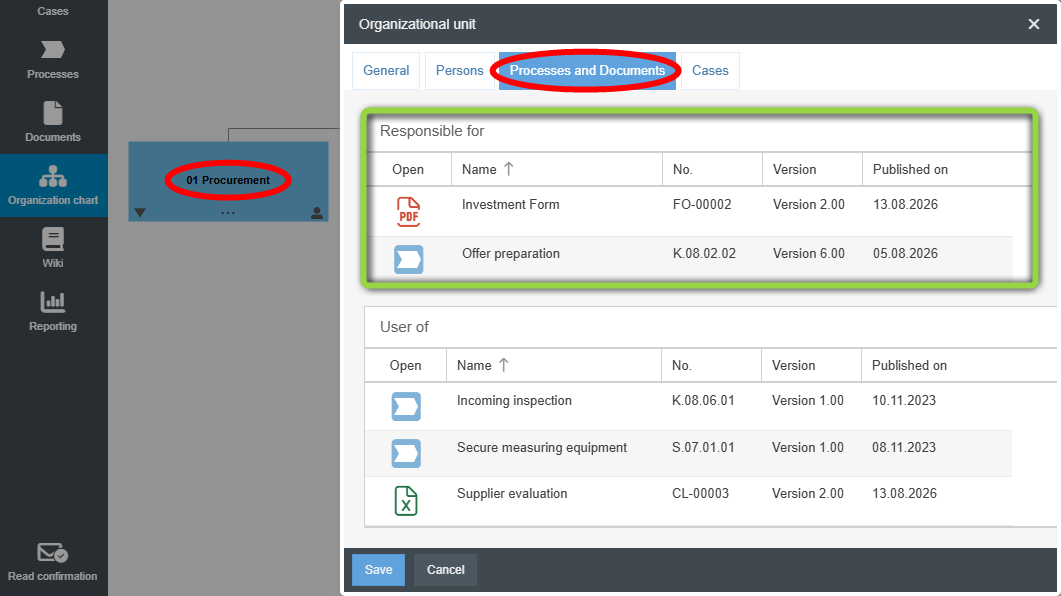The image size is (1061, 596).
Task: Click the CL-00003 number cell
Action: [x=700, y=493]
